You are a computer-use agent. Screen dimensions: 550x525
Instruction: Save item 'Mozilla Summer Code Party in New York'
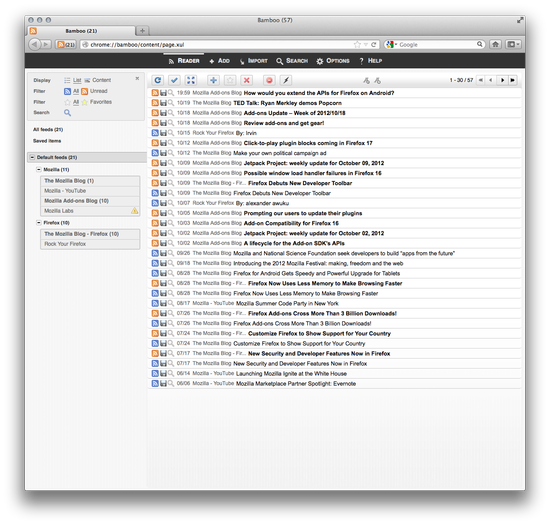(163, 303)
